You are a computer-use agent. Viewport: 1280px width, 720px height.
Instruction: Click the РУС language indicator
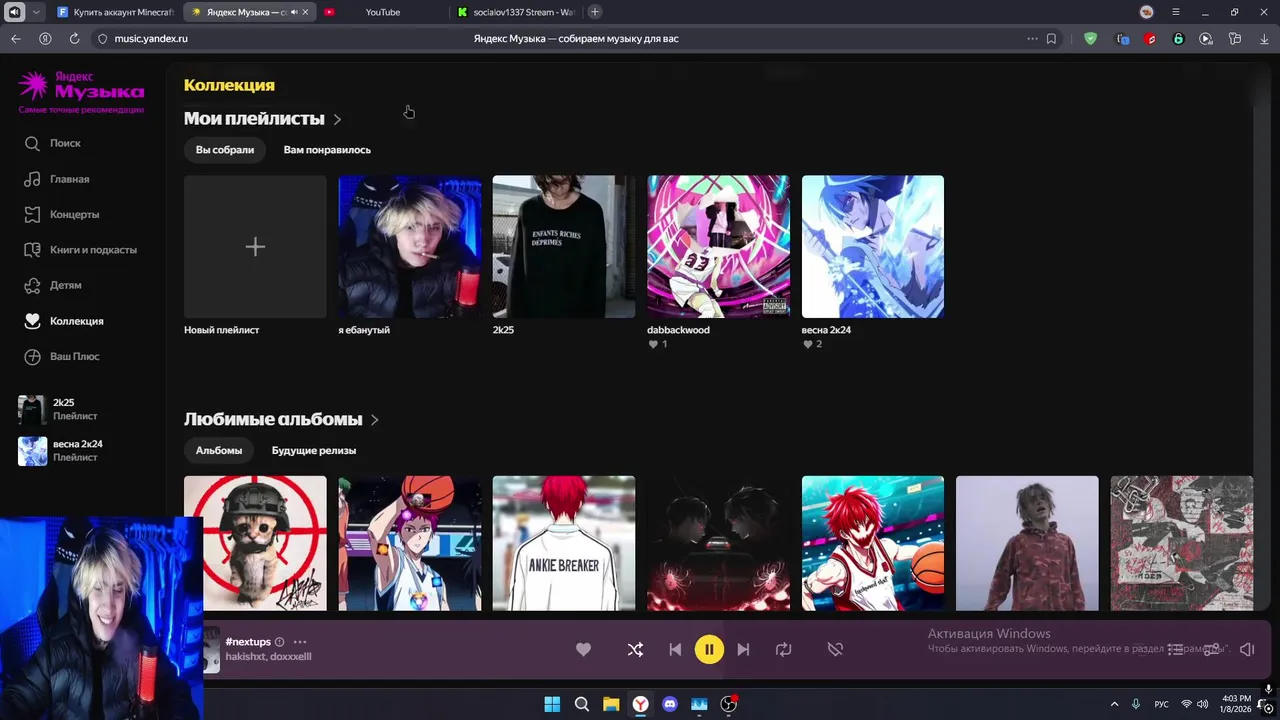tap(1161, 704)
